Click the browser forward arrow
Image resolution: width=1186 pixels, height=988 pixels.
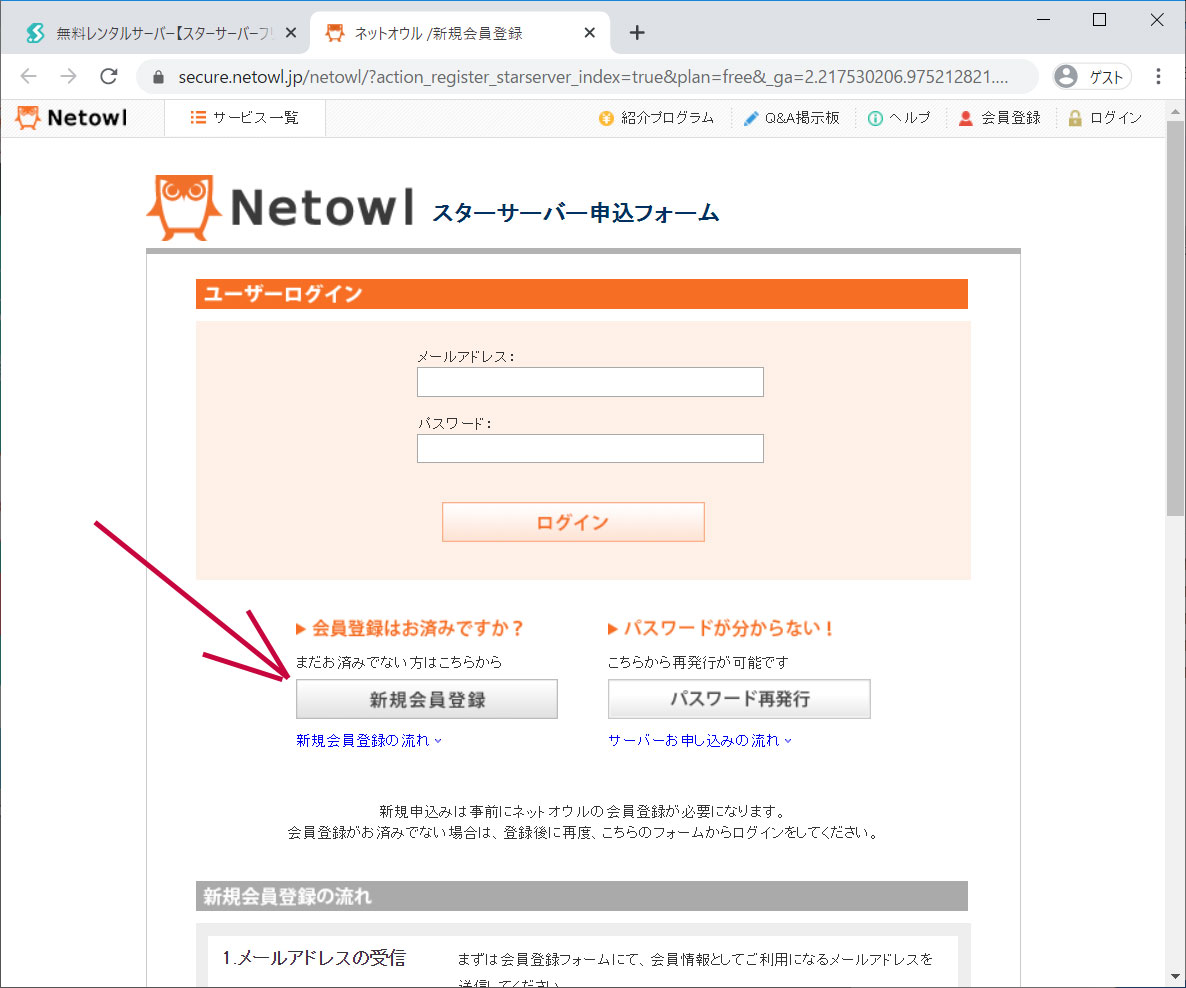pyautogui.click(x=69, y=76)
